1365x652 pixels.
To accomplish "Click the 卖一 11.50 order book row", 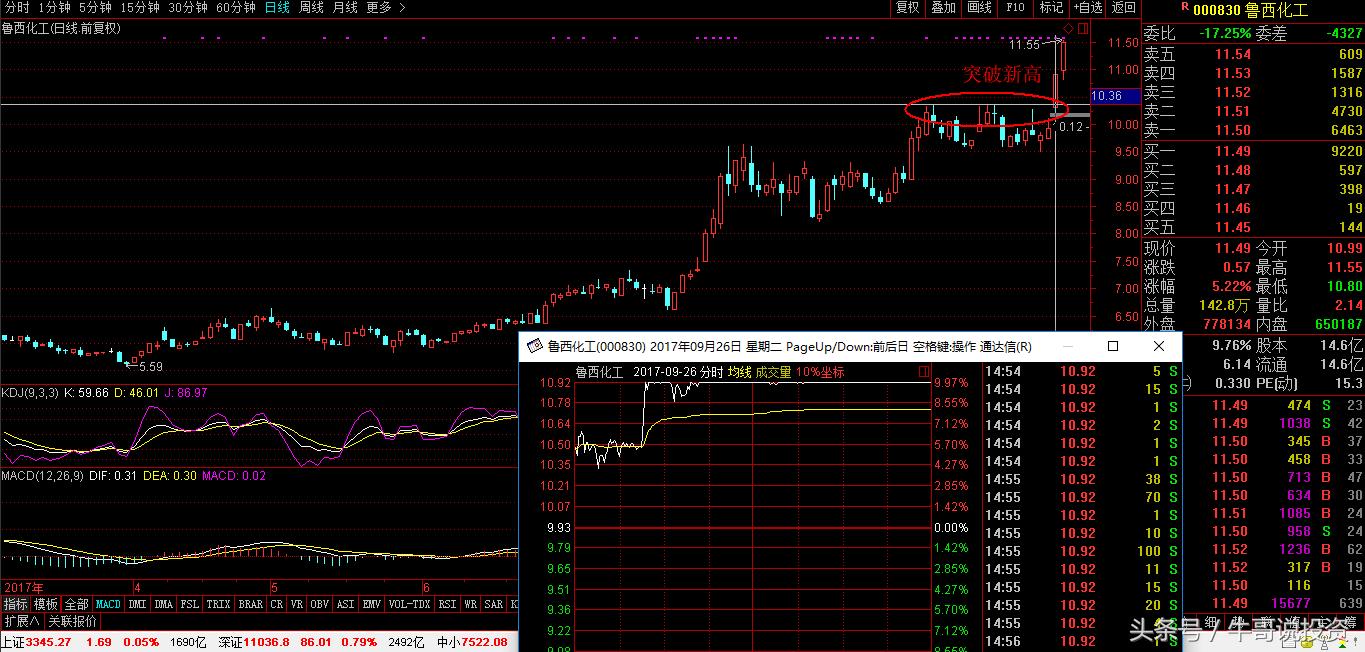I will [x=1253, y=130].
